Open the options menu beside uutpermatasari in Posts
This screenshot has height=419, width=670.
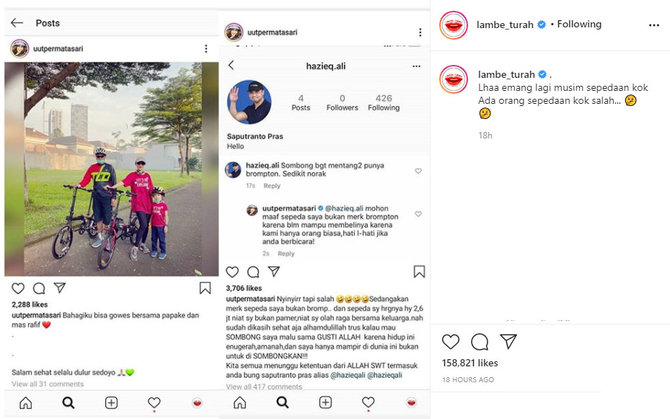[x=206, y=49]
